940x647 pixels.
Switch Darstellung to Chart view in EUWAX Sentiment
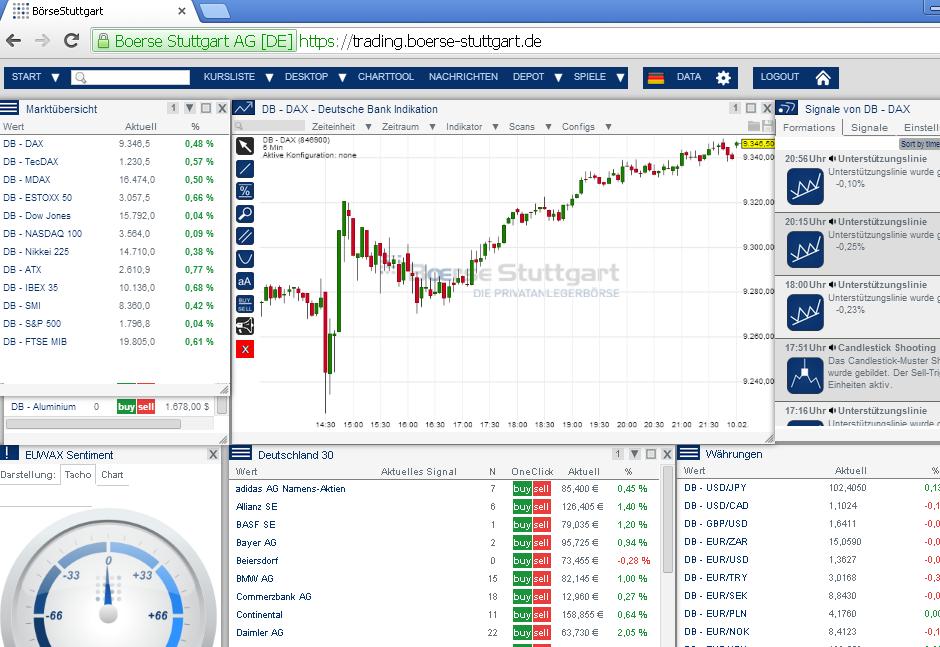point(112,475)
